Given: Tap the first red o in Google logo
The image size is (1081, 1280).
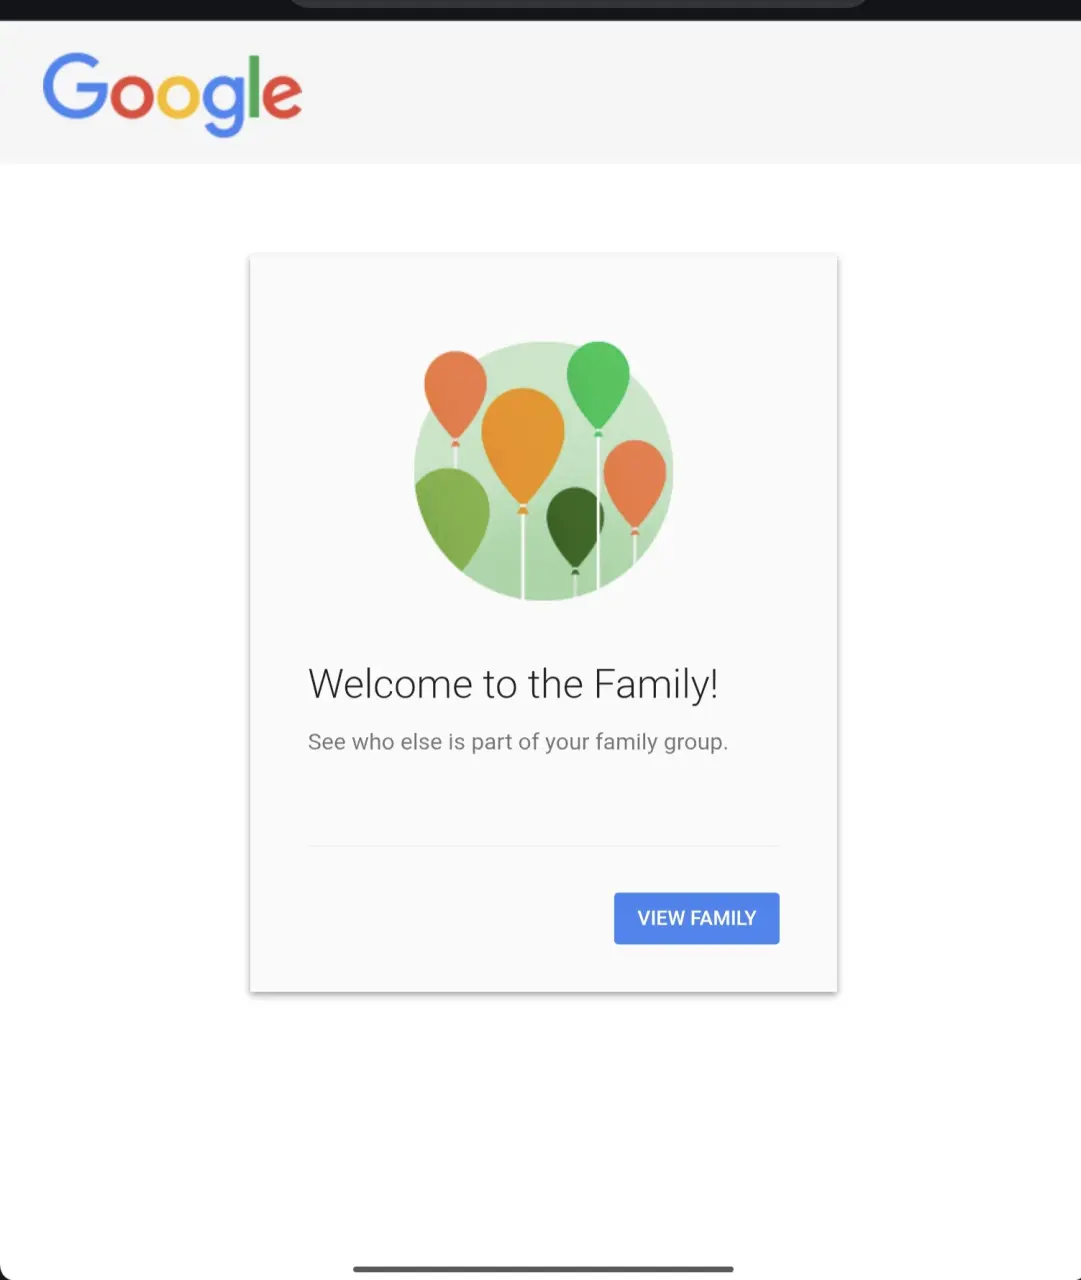Looking at the screenshot, I should pos(131,96).
